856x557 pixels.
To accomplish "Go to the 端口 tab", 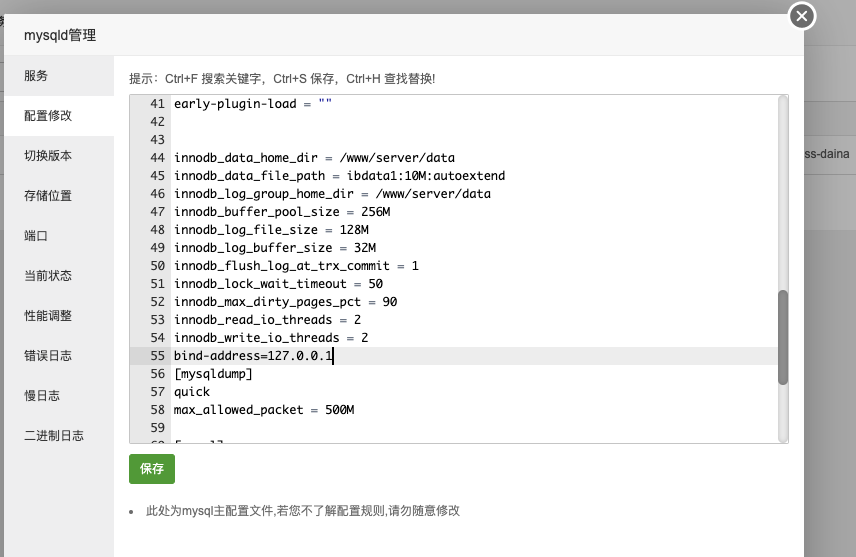I will 59,235.
